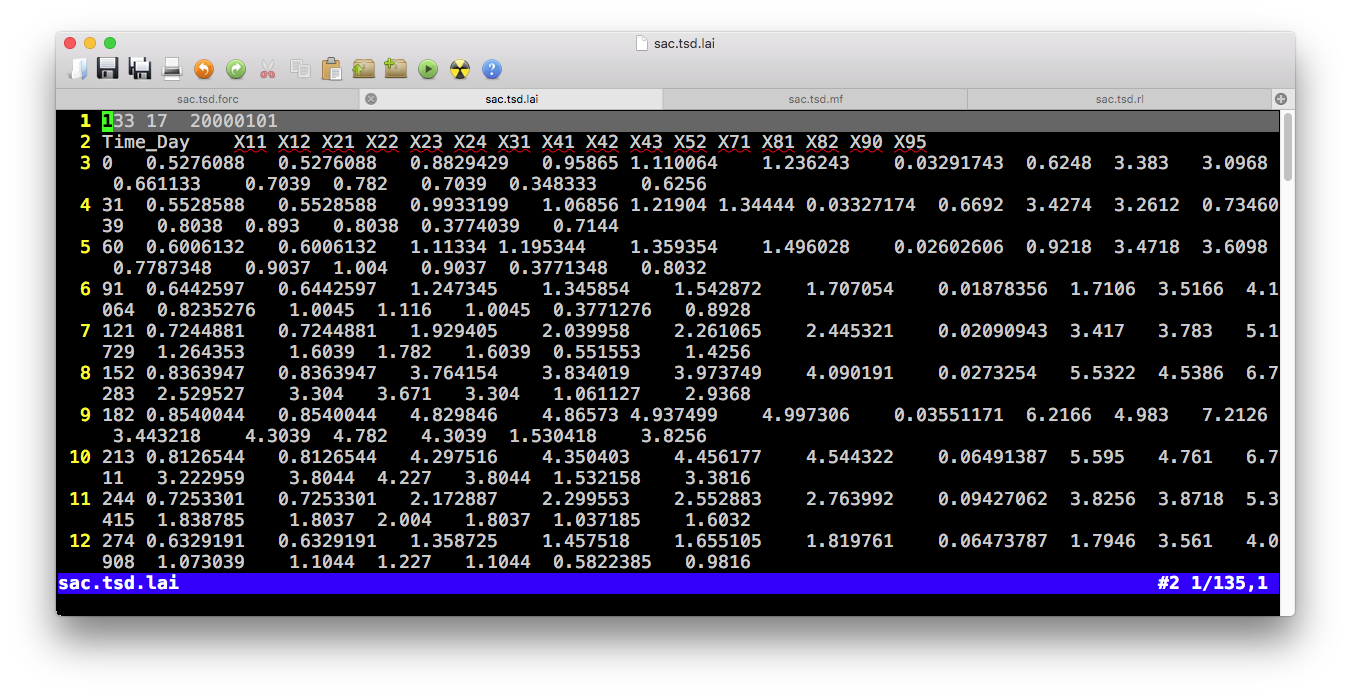
Task: Undo the last change
Action: (204, 69)
